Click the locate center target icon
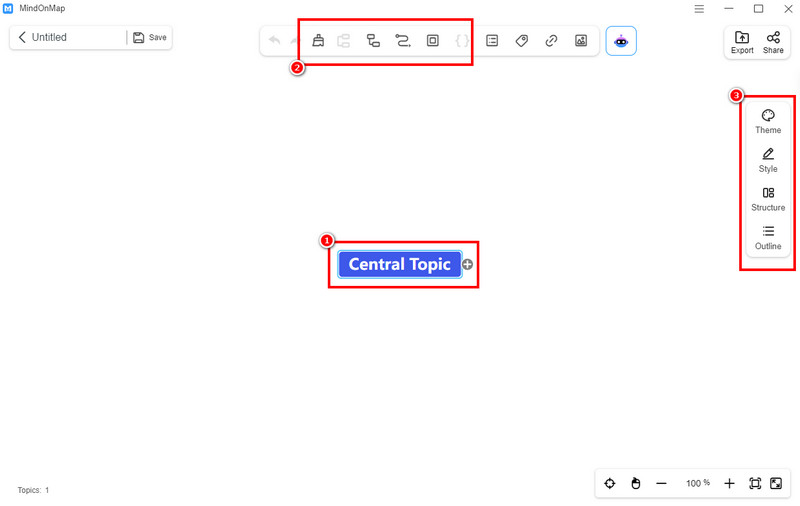This screenshot has width=800, height=506. point(610,483)
